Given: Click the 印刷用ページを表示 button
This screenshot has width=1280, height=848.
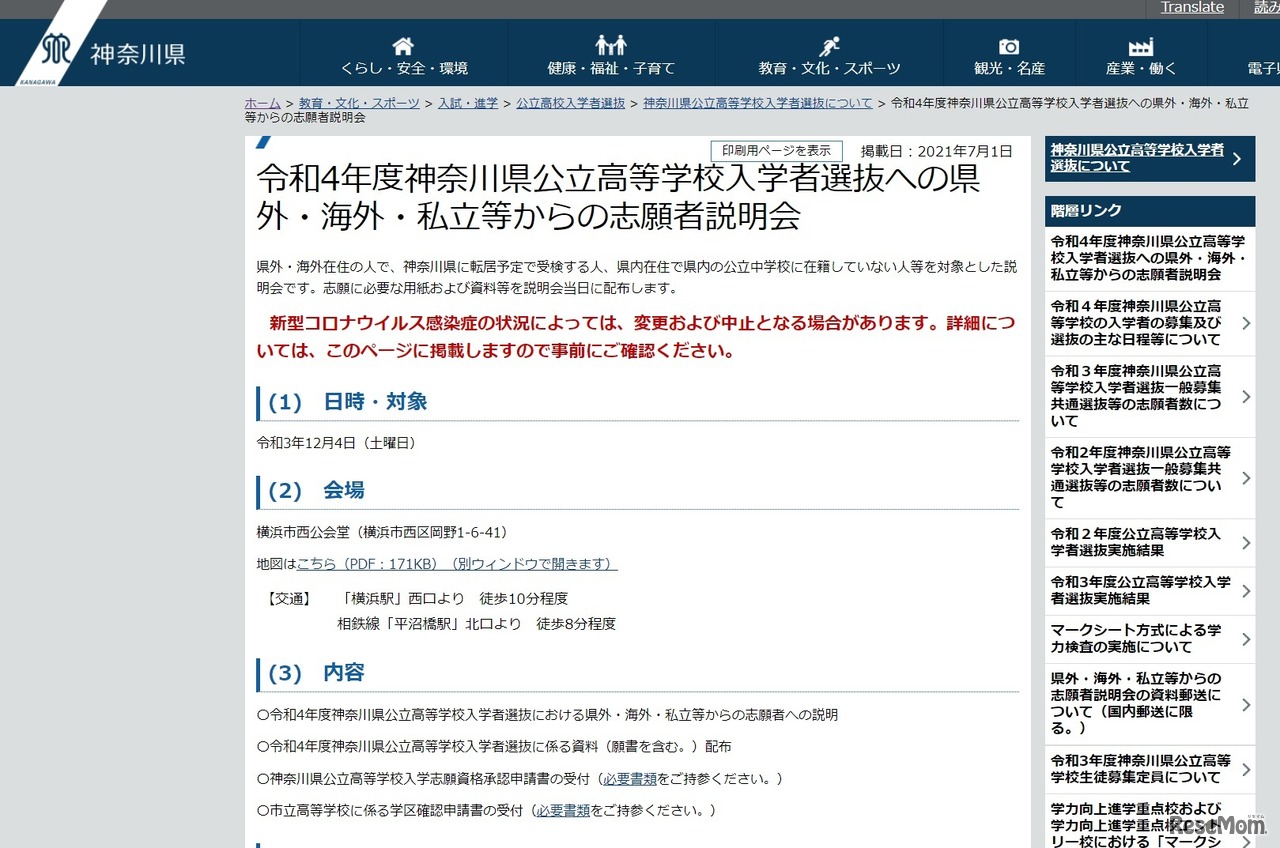Looking at the screenshot, I should coord(775,150).
